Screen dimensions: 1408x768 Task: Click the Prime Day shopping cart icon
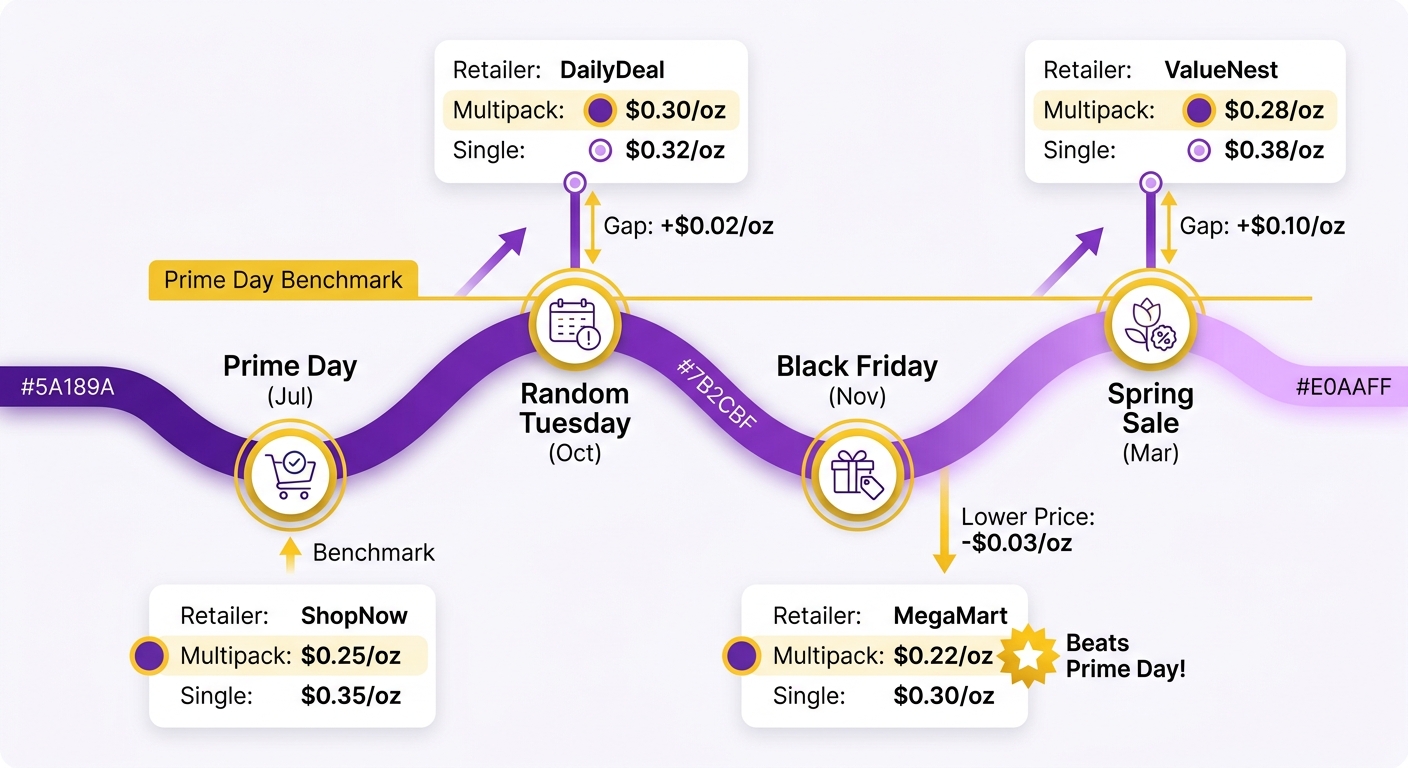coord(290,475)
